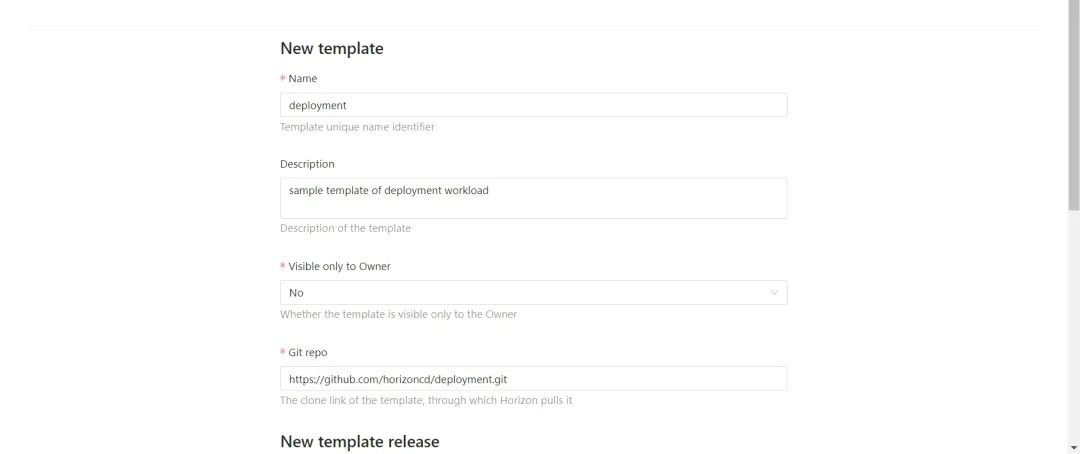Click into the Description text area

click(533, 198)
